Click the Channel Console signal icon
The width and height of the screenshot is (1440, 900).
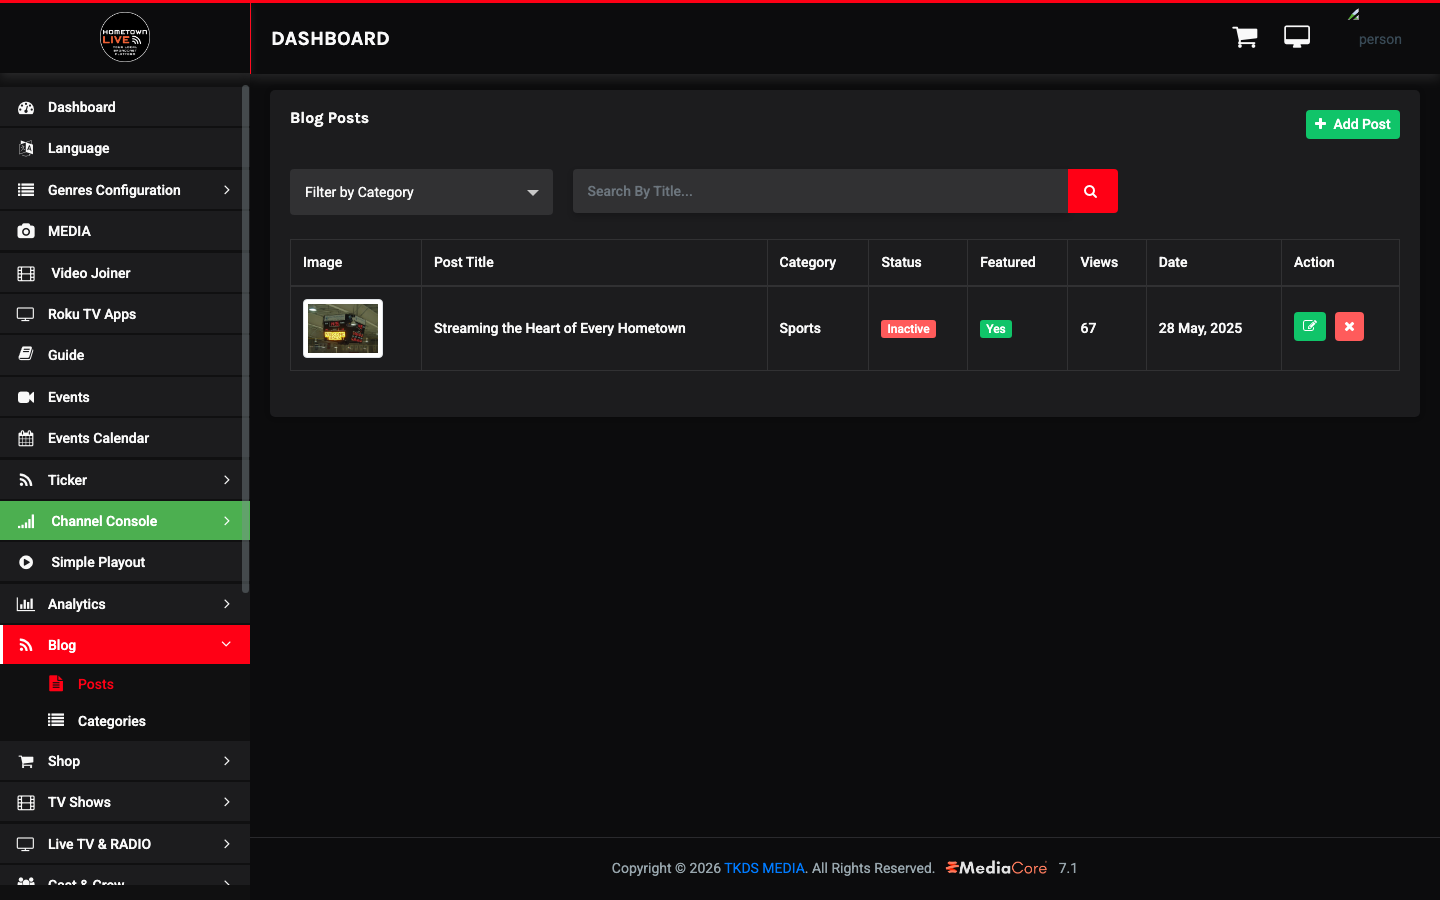pos(26,521)
